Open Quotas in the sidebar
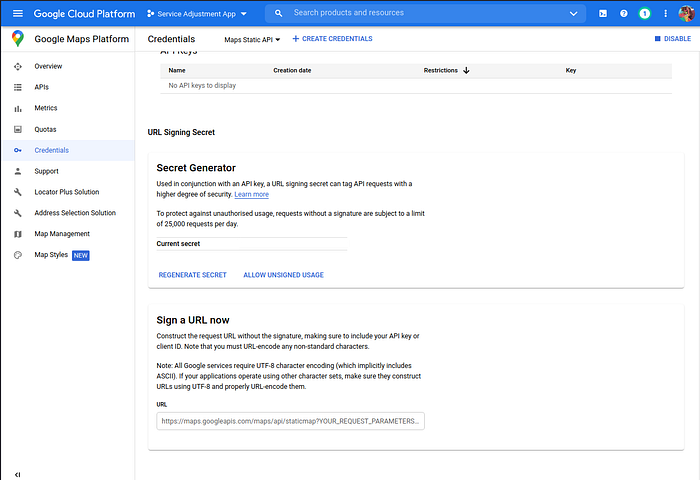The image size is (700, 480). 46,129
